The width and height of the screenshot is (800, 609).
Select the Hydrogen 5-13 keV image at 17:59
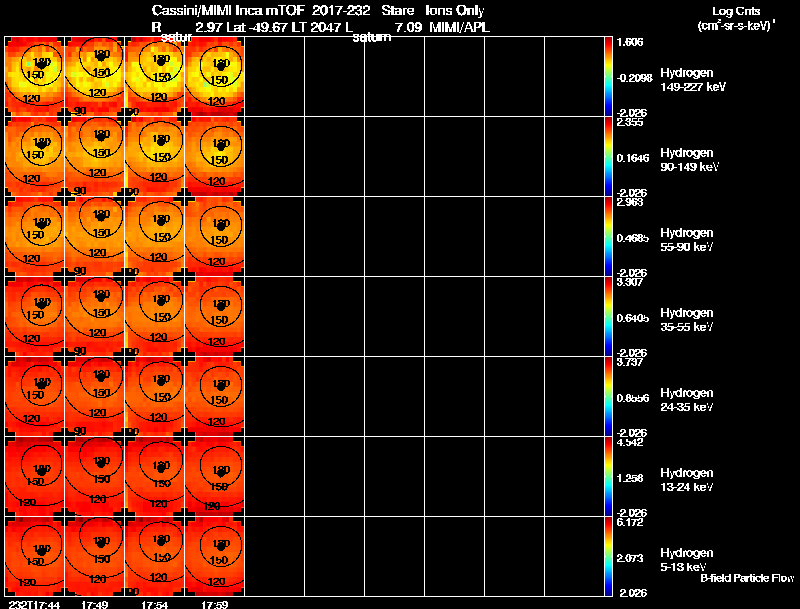[x=214, y=556]
